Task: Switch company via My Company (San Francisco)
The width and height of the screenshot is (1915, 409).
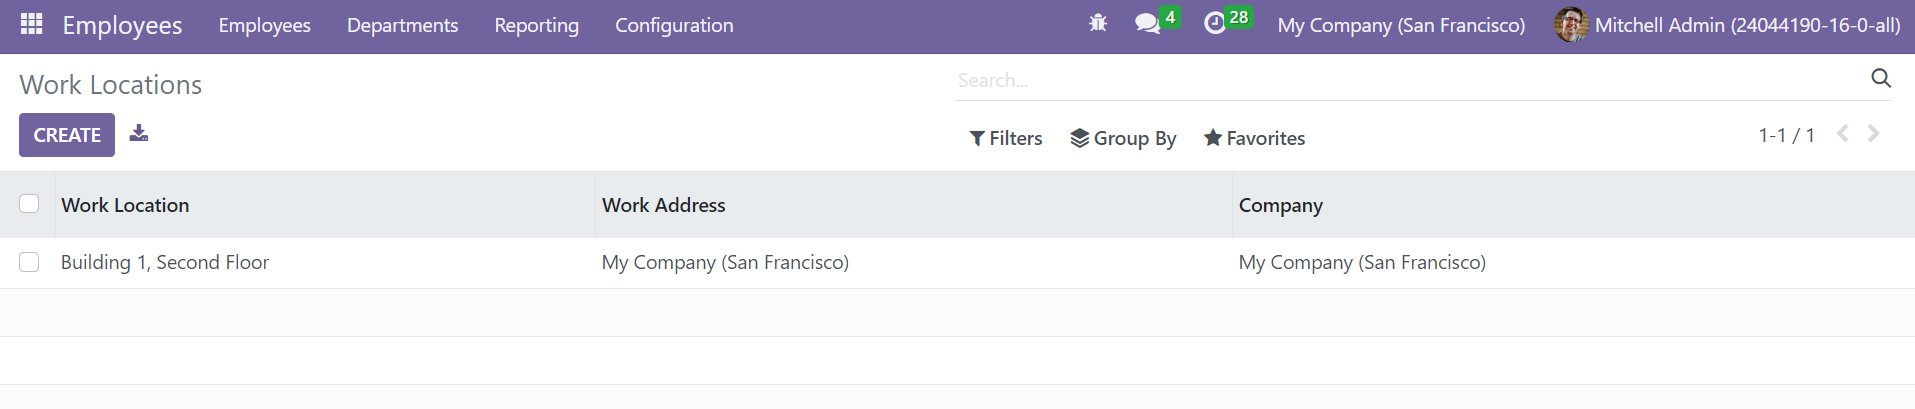Action: pos(1401,25)
